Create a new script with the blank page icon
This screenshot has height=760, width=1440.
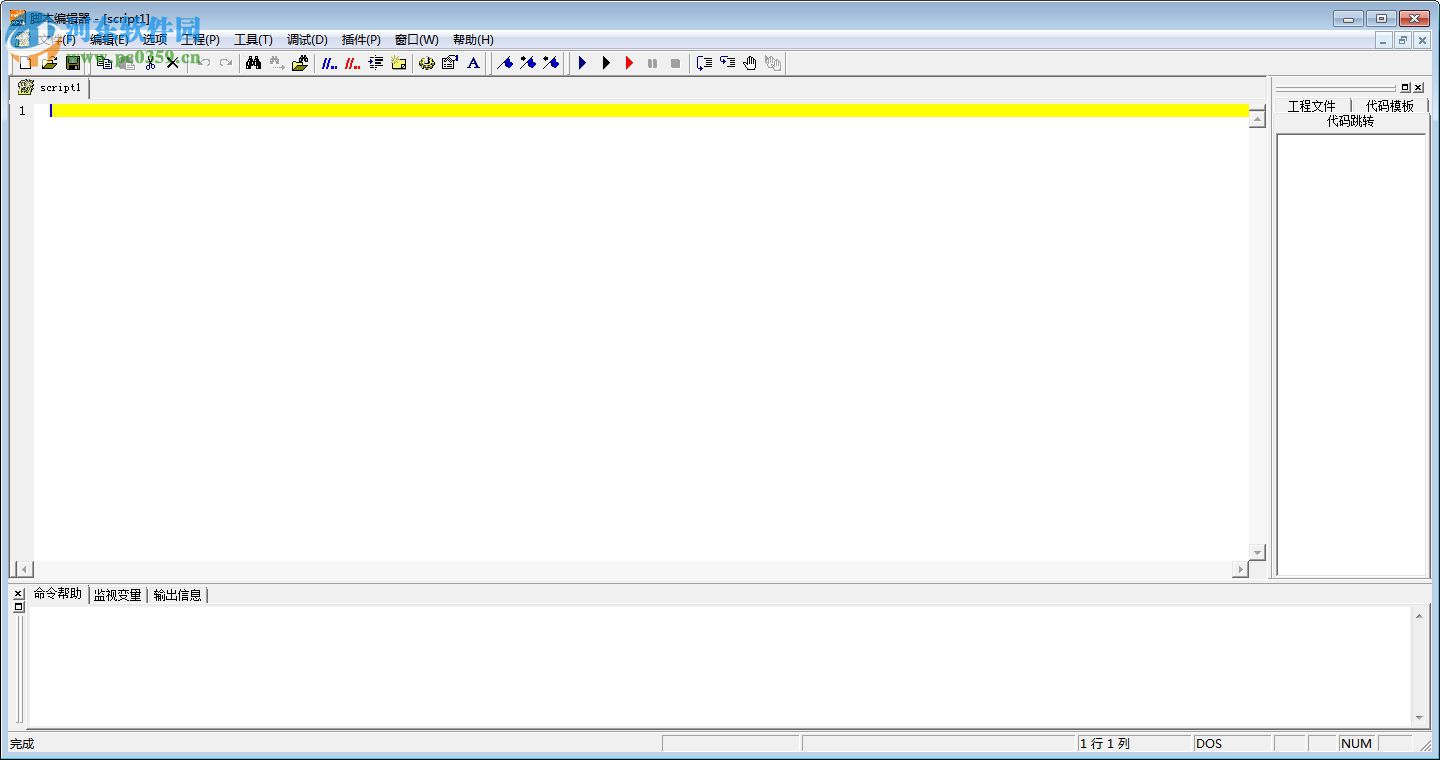(26, 63)
